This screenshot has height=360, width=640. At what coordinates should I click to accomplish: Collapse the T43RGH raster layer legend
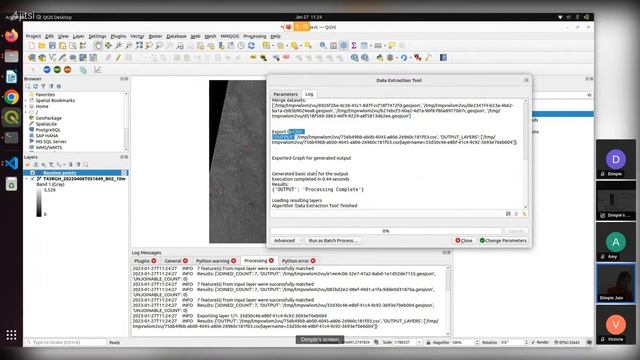point(27,179)
